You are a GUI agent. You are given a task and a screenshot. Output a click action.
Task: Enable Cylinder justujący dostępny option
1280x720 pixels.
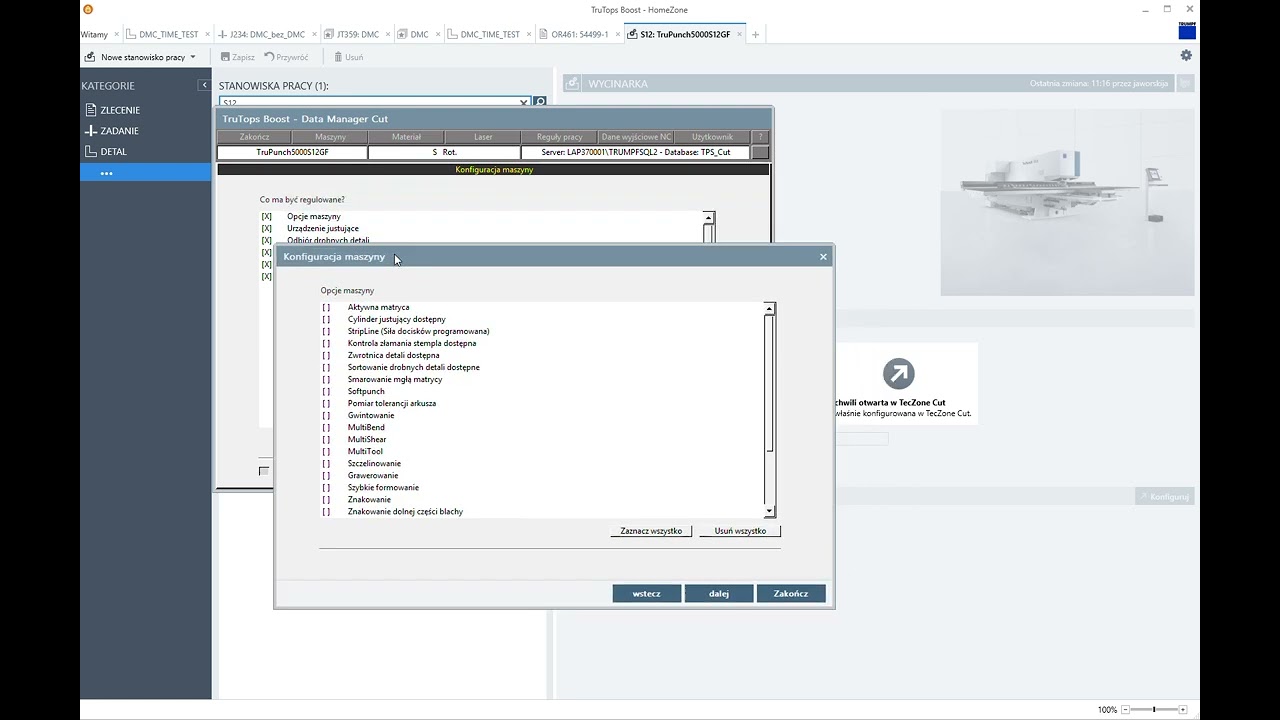[326, 319]
